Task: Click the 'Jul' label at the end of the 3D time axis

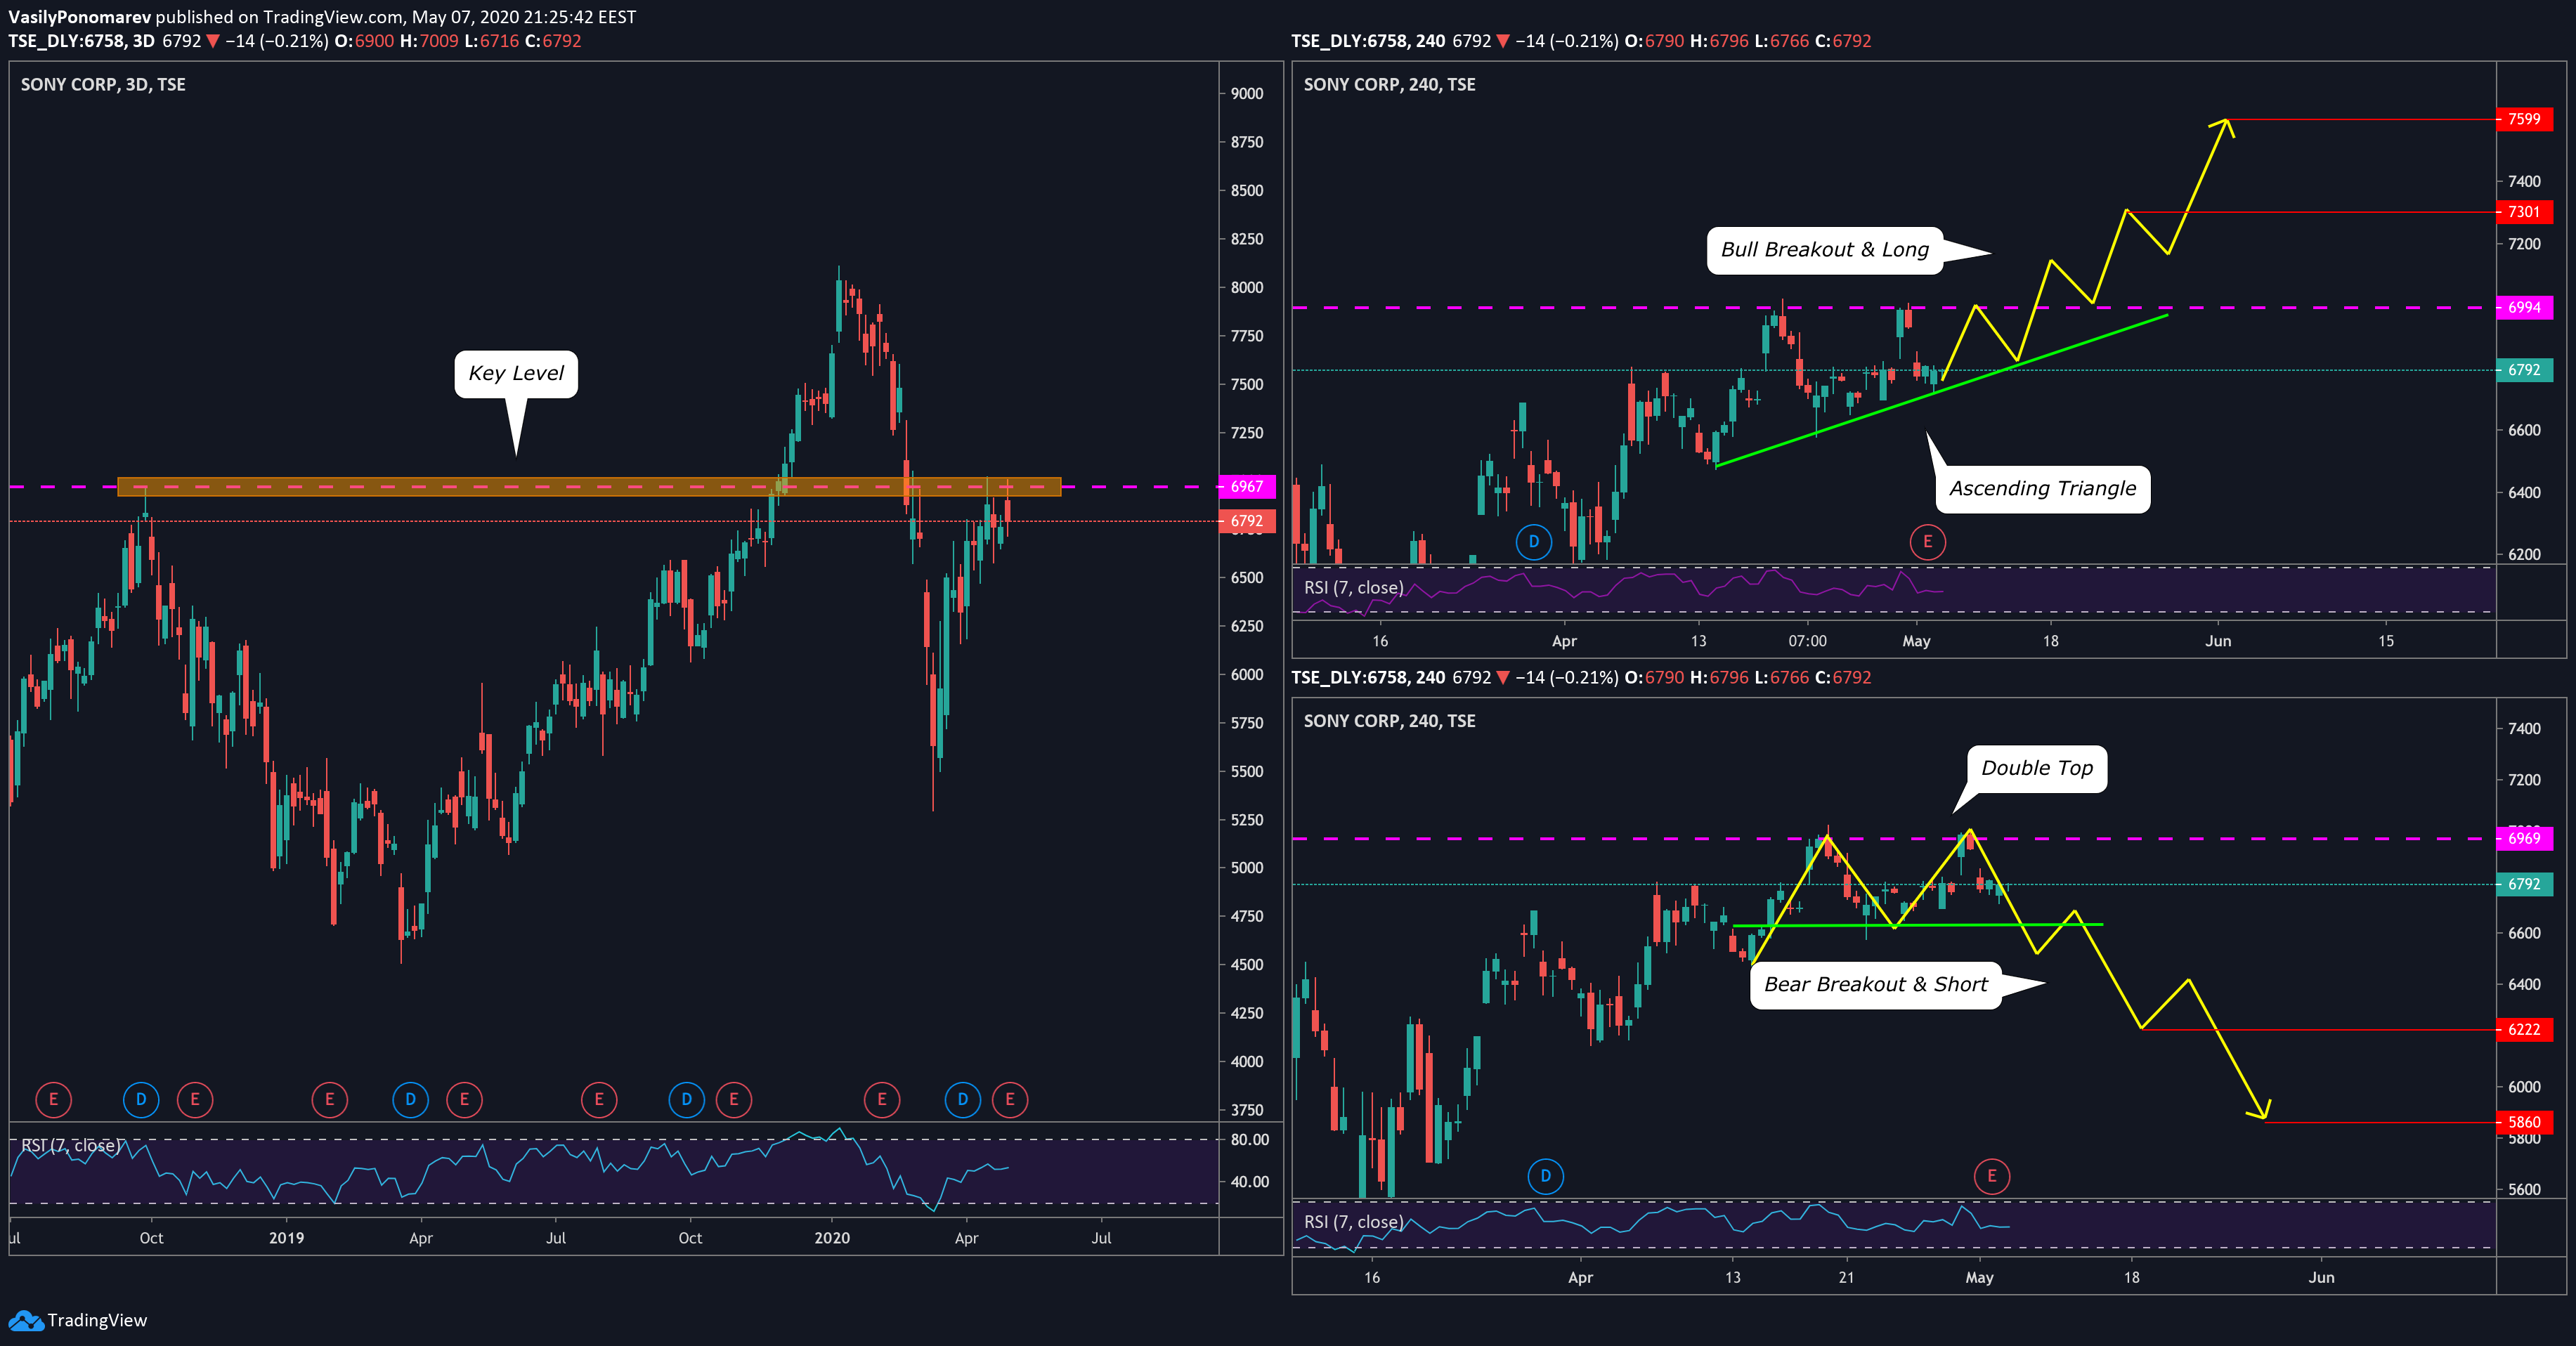Action: pos(1101,1238)
